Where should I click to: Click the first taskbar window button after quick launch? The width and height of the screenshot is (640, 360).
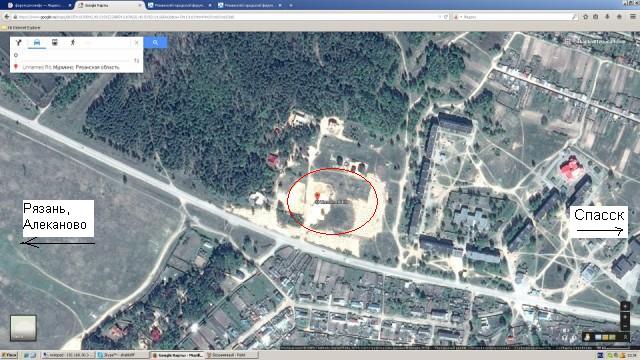click(x=68, y=355)
